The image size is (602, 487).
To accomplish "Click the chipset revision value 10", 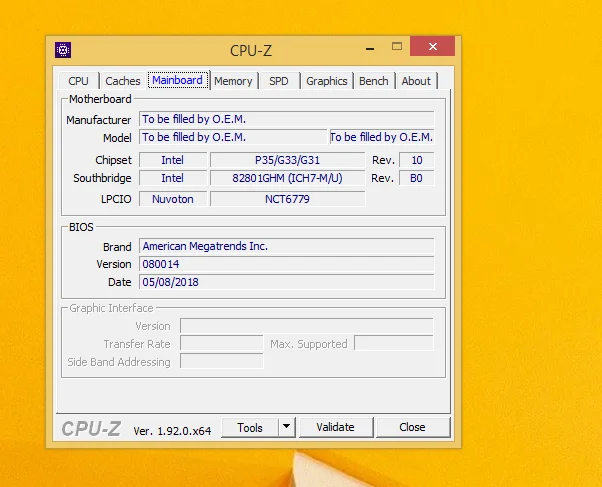I will 417,160.
